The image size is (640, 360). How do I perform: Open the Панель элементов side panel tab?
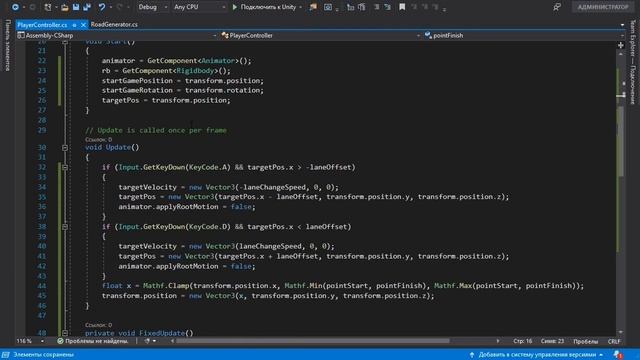8,45
